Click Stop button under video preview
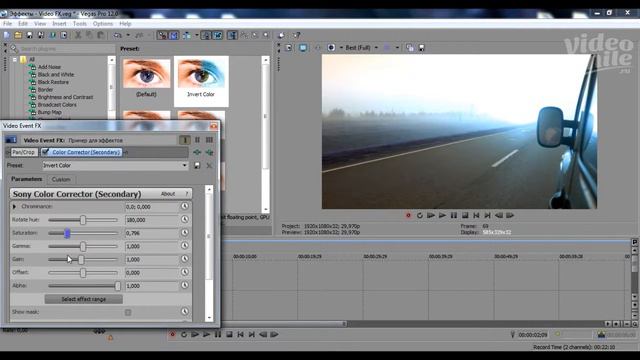The width and height of the screenshot is (640, 360). click(x=465, y=215)
